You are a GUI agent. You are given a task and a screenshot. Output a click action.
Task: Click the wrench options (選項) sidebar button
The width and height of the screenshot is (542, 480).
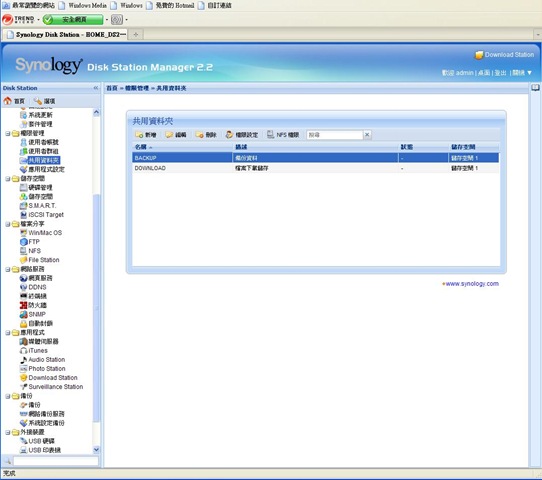(x=44, y=101)
